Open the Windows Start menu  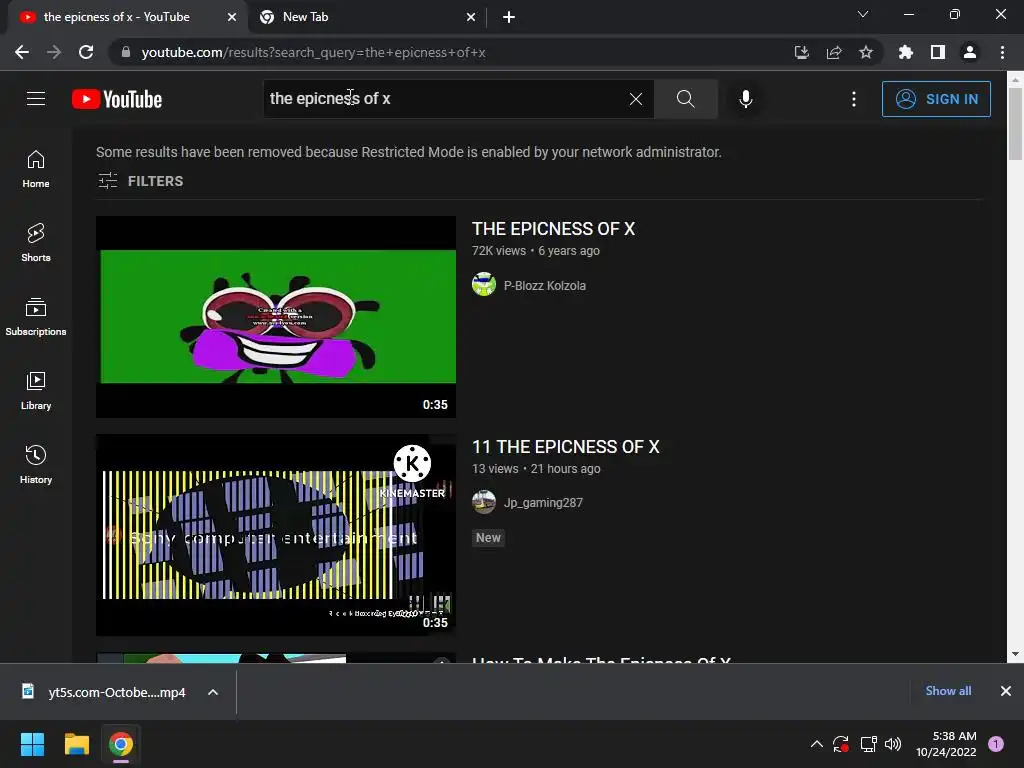point(32,744)
